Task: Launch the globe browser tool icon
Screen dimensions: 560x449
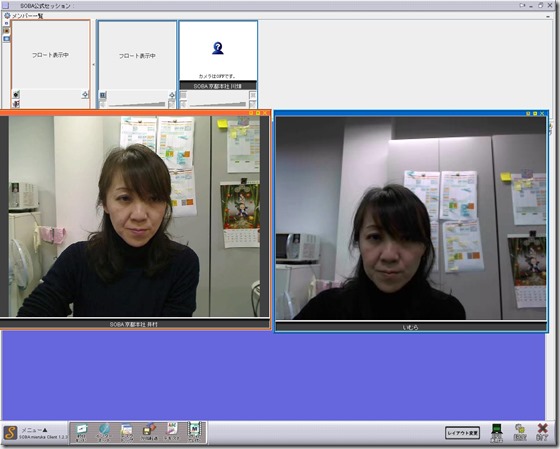Action: pyautogui.click(x=104, y=432)
